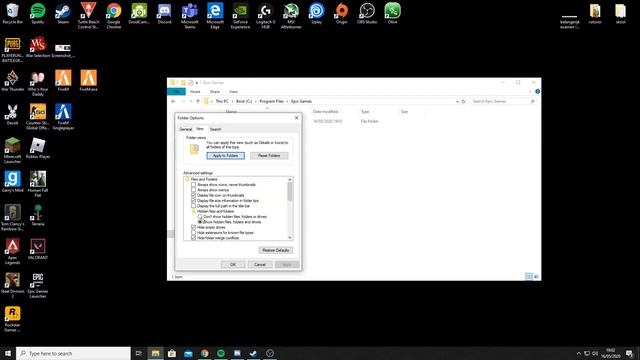Image resolution: width=640 pixels, height=360 pixels.
Task: Select Show hidden files, folders and drives
Action: click(x=200, y=222)
